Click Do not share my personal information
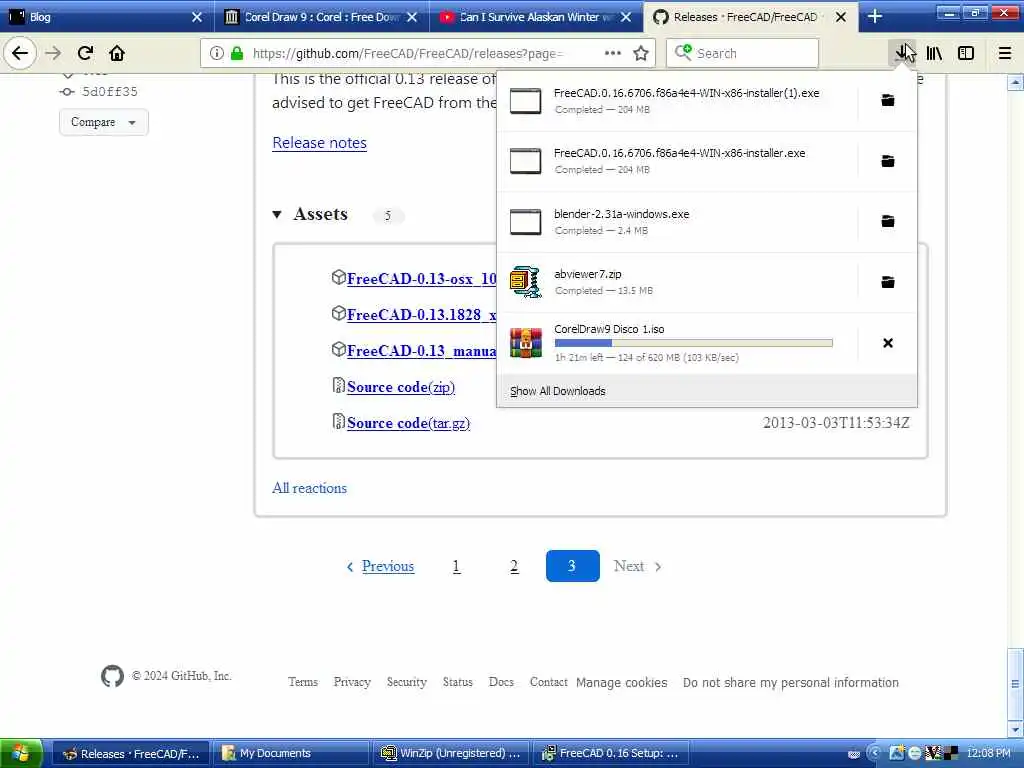This screenshot has width=1024, height=768. tap(791, 682)
